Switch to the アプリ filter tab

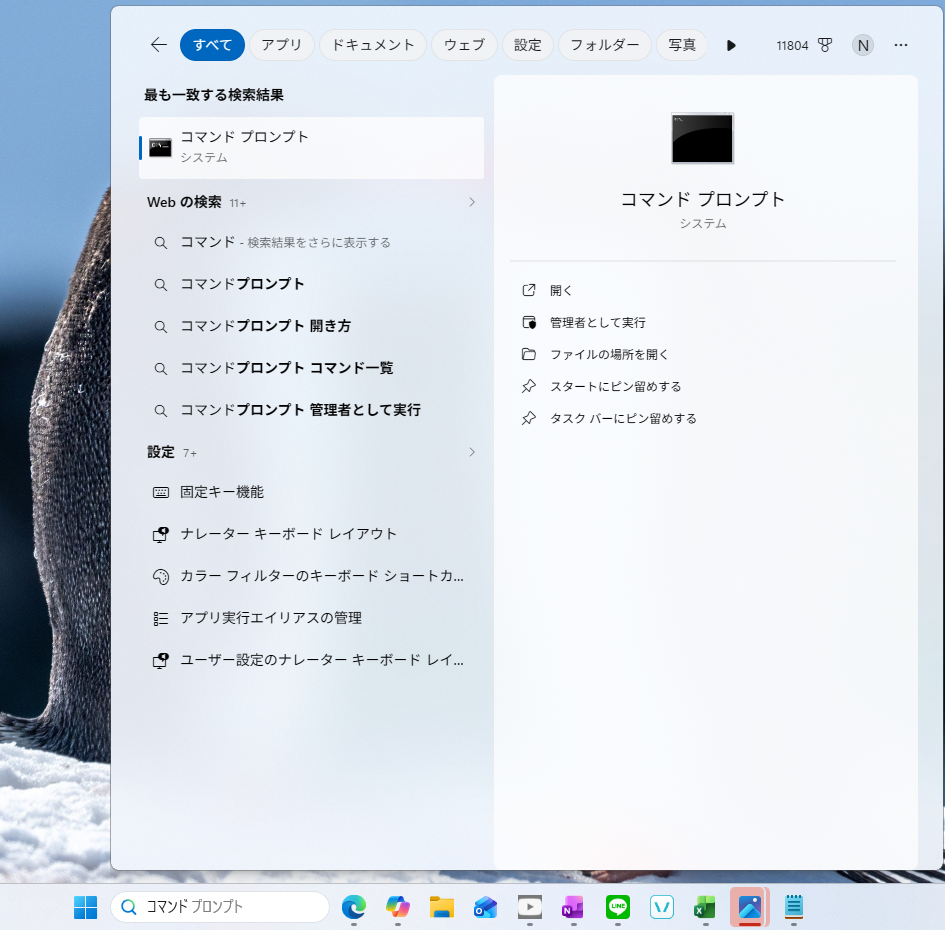click(282, 45)
